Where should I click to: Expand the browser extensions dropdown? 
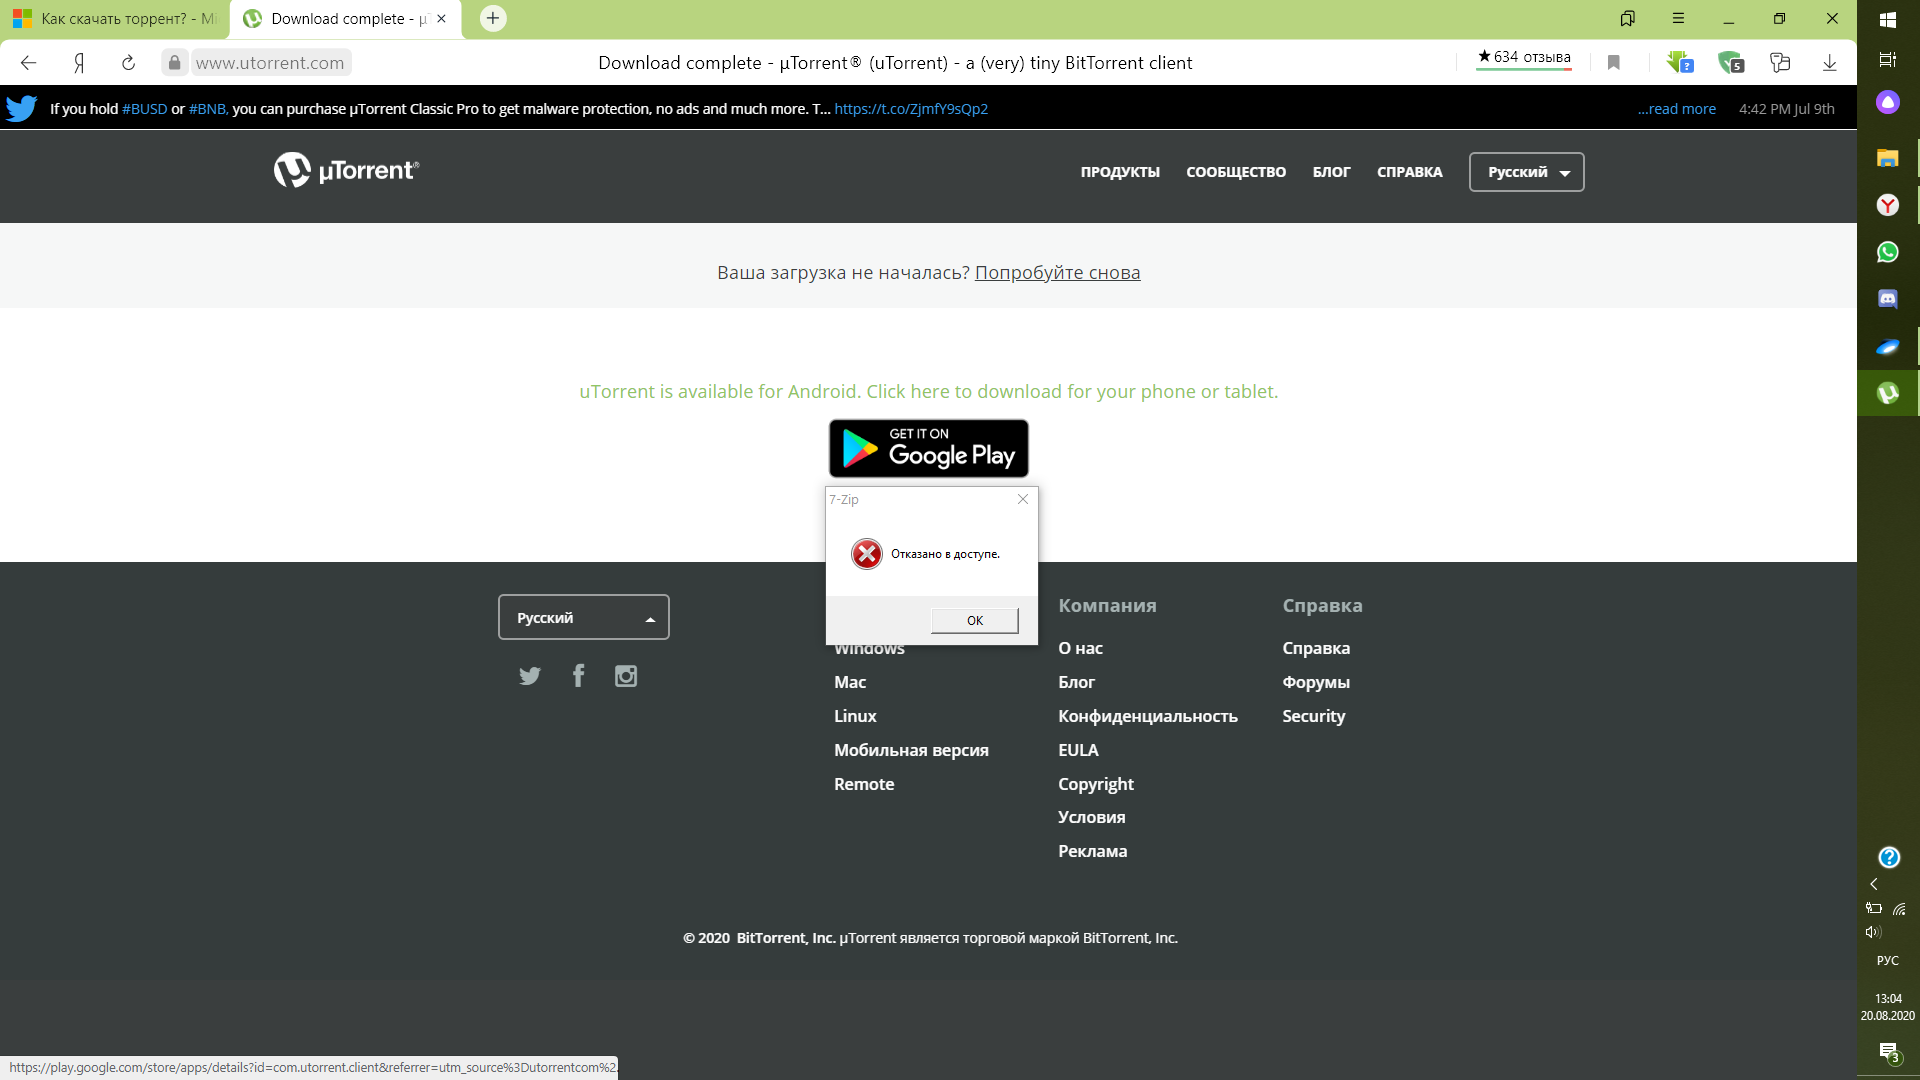(x=1780, y=62)
